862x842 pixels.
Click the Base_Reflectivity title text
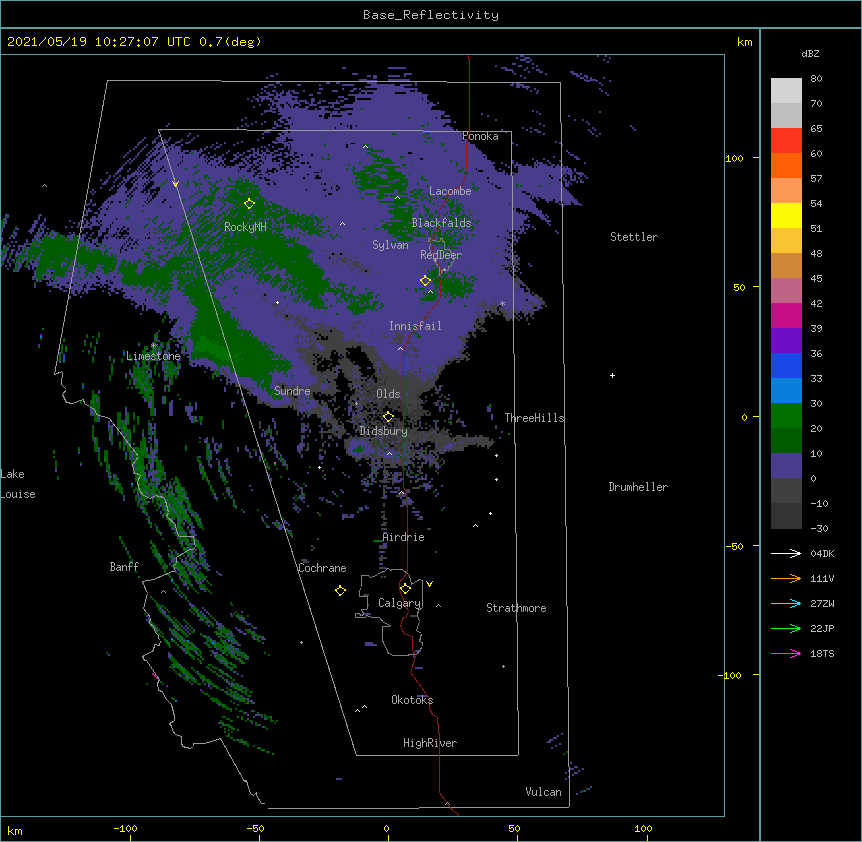point(431,15)
